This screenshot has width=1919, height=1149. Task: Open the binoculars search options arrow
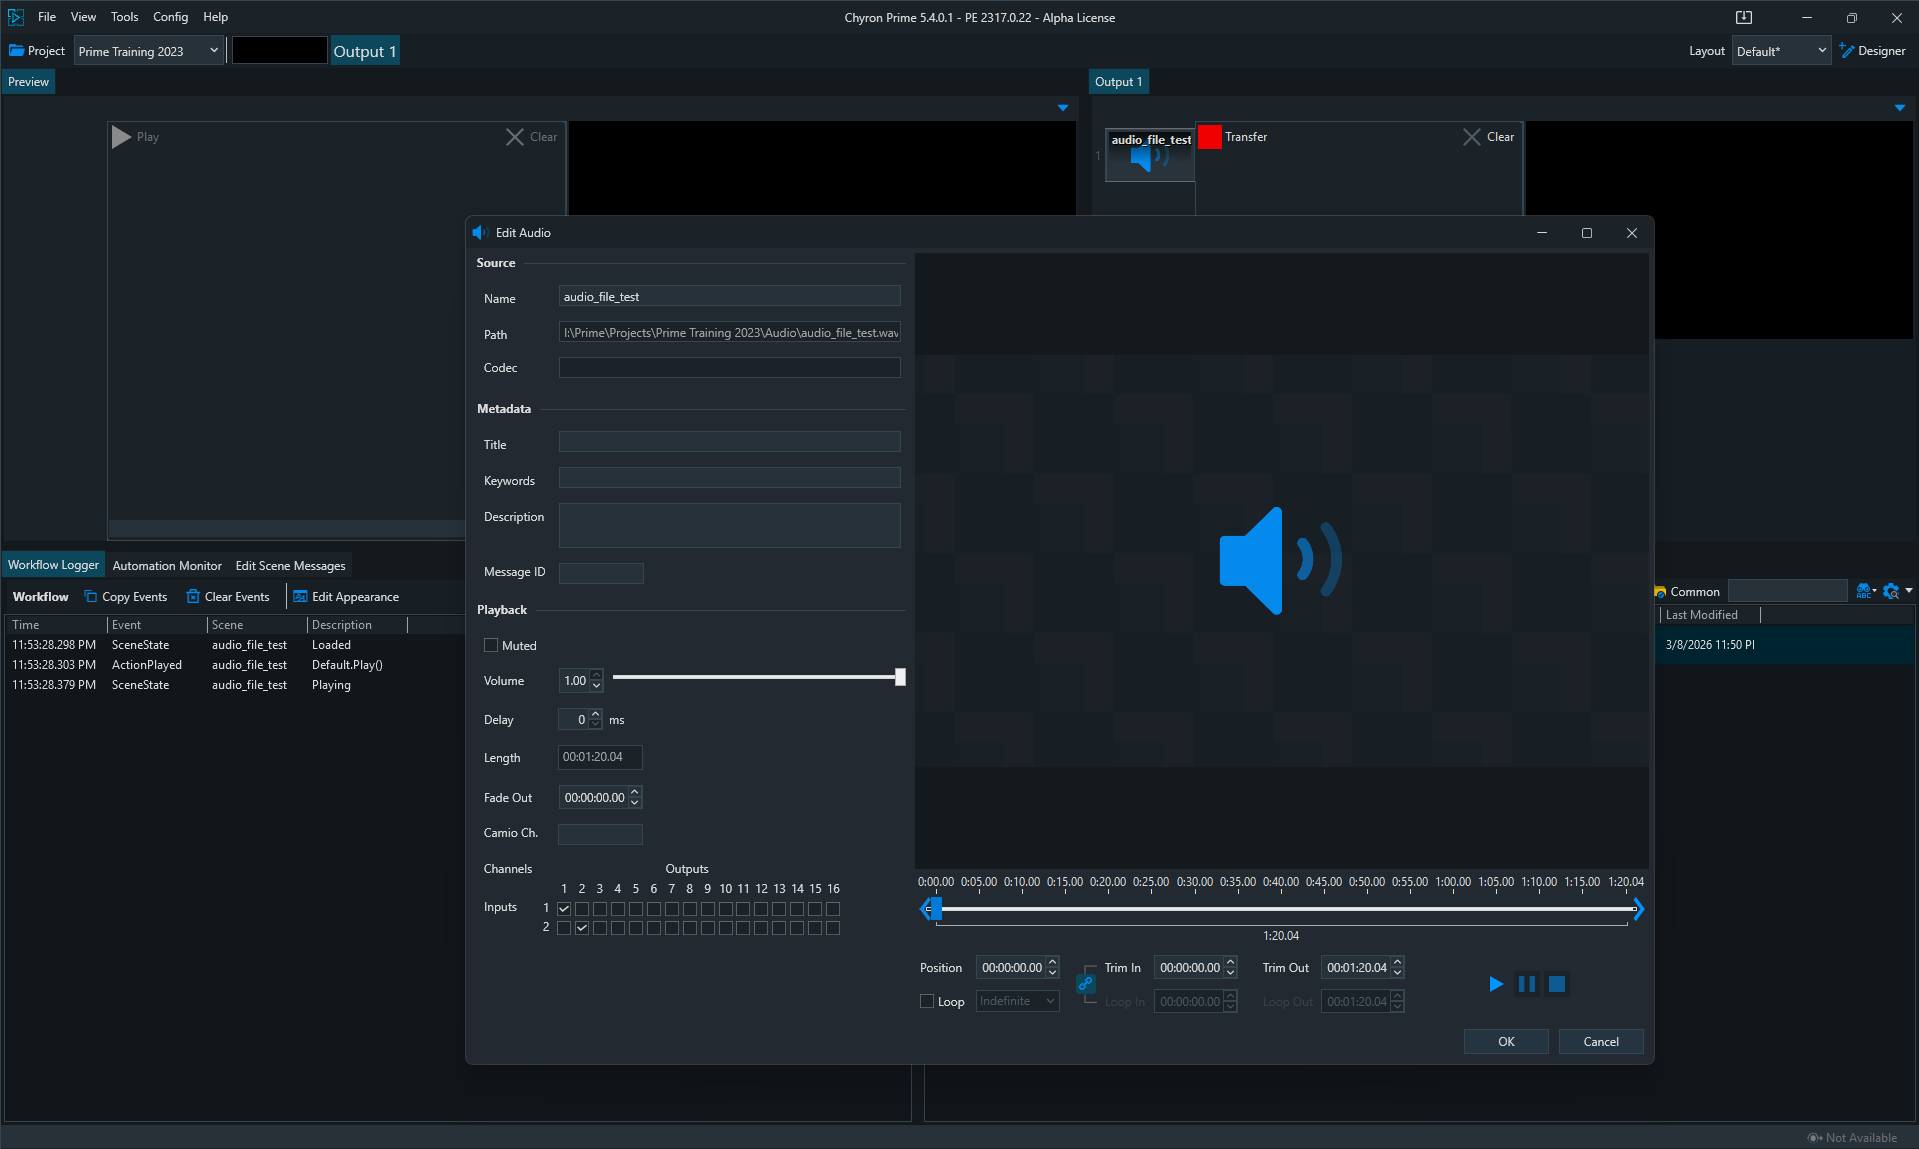pos(1874,592)
